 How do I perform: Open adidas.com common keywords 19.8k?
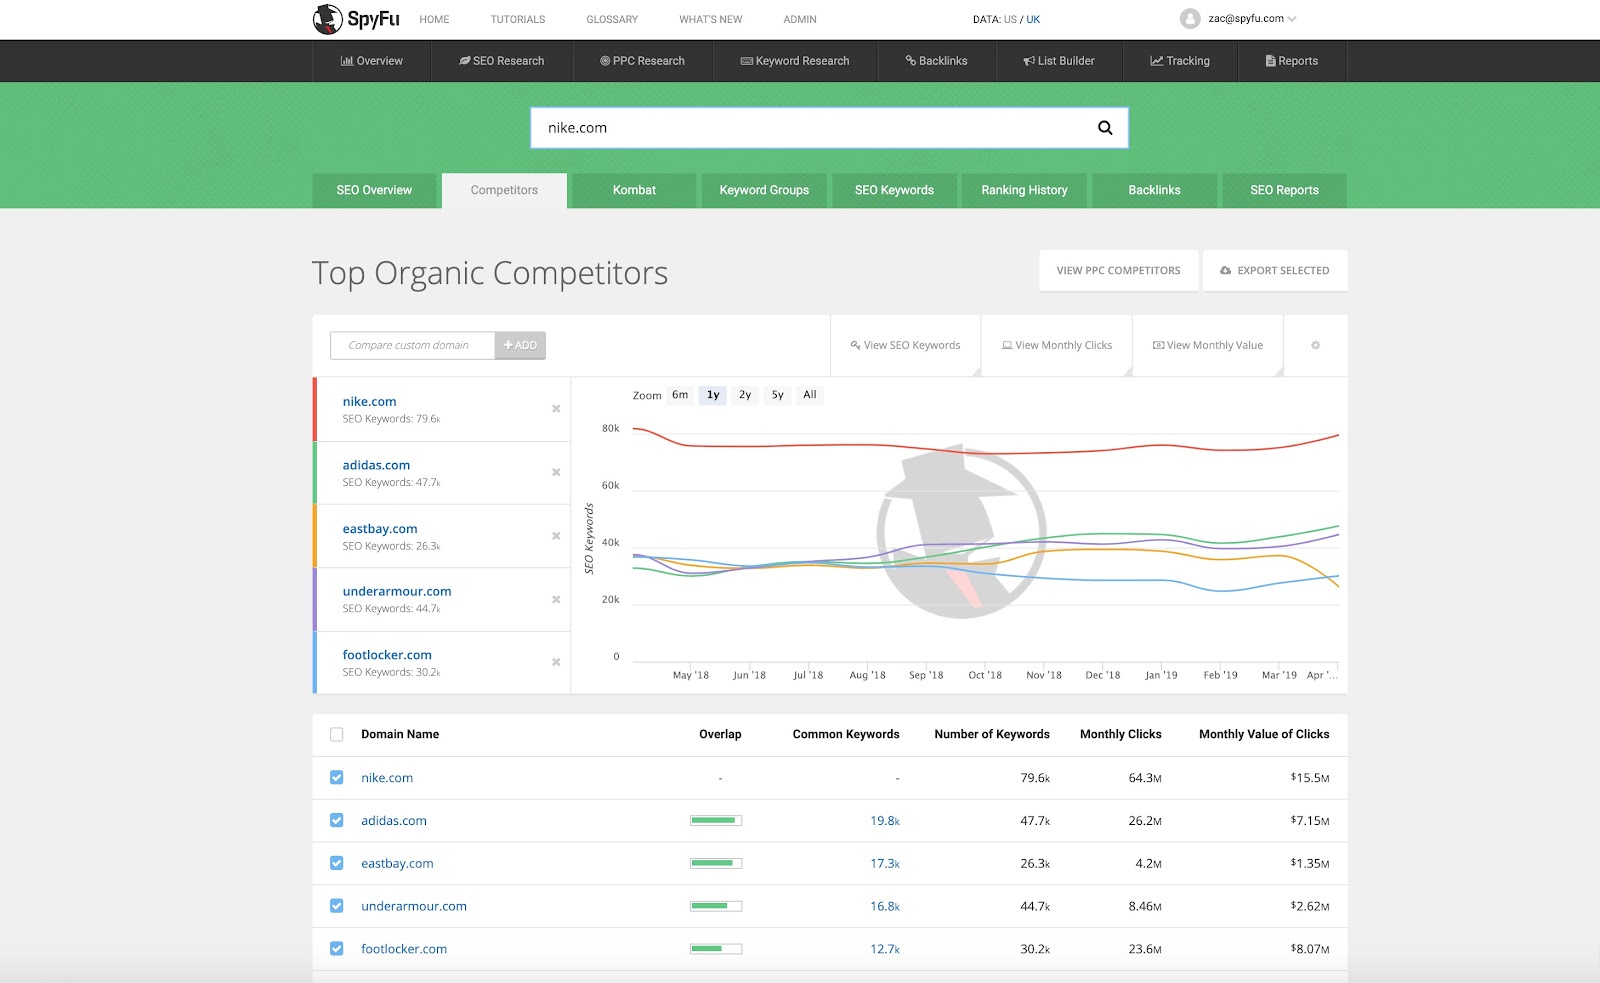[x=885, y=821]
